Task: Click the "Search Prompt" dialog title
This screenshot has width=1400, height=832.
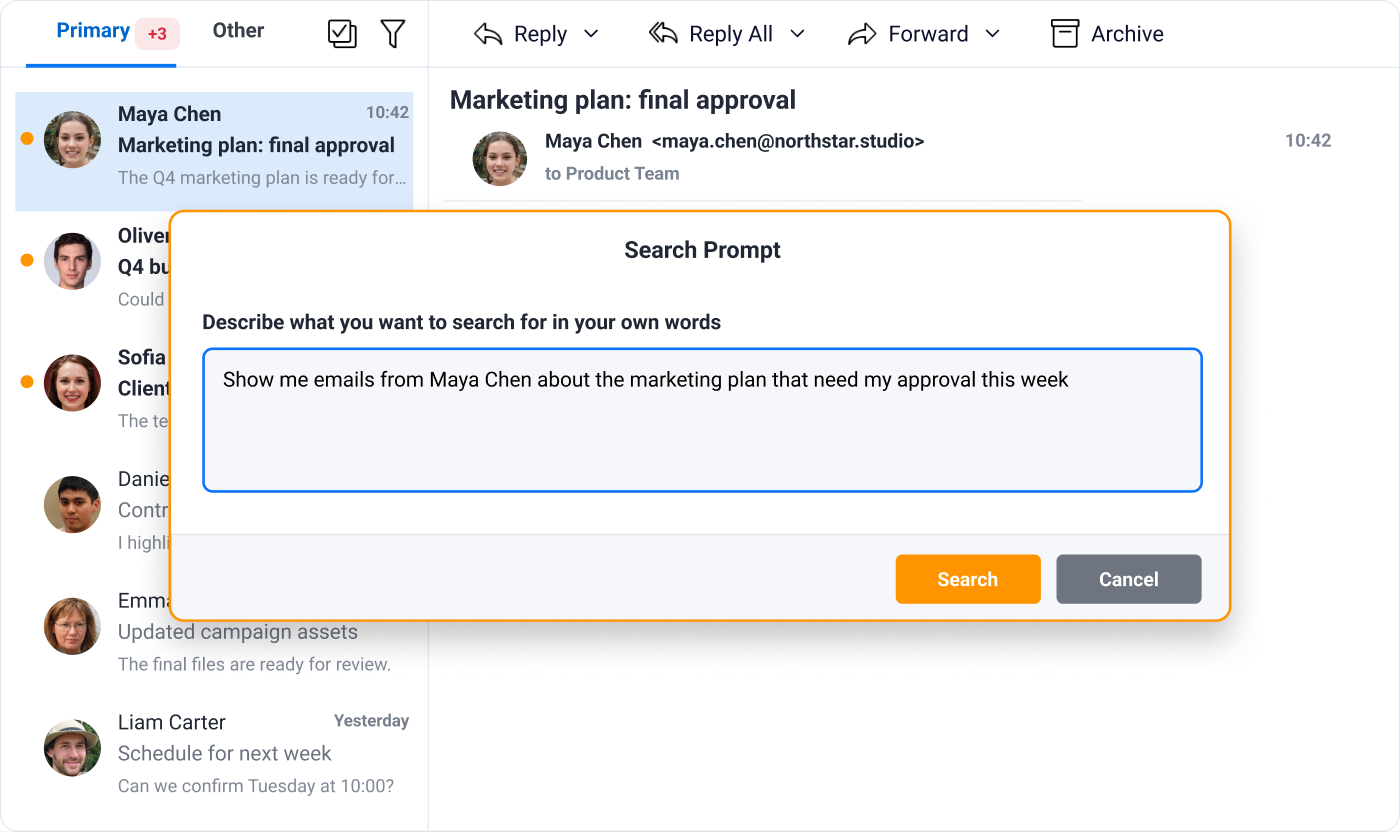Action: [702, 250]
